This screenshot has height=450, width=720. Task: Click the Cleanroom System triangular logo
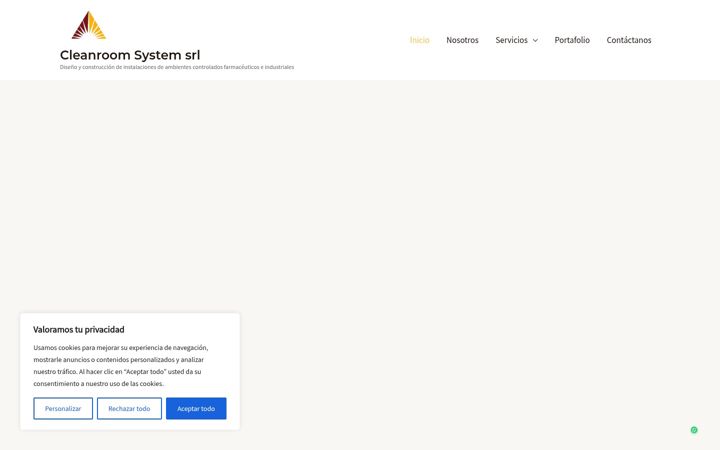tap(89, 26)
